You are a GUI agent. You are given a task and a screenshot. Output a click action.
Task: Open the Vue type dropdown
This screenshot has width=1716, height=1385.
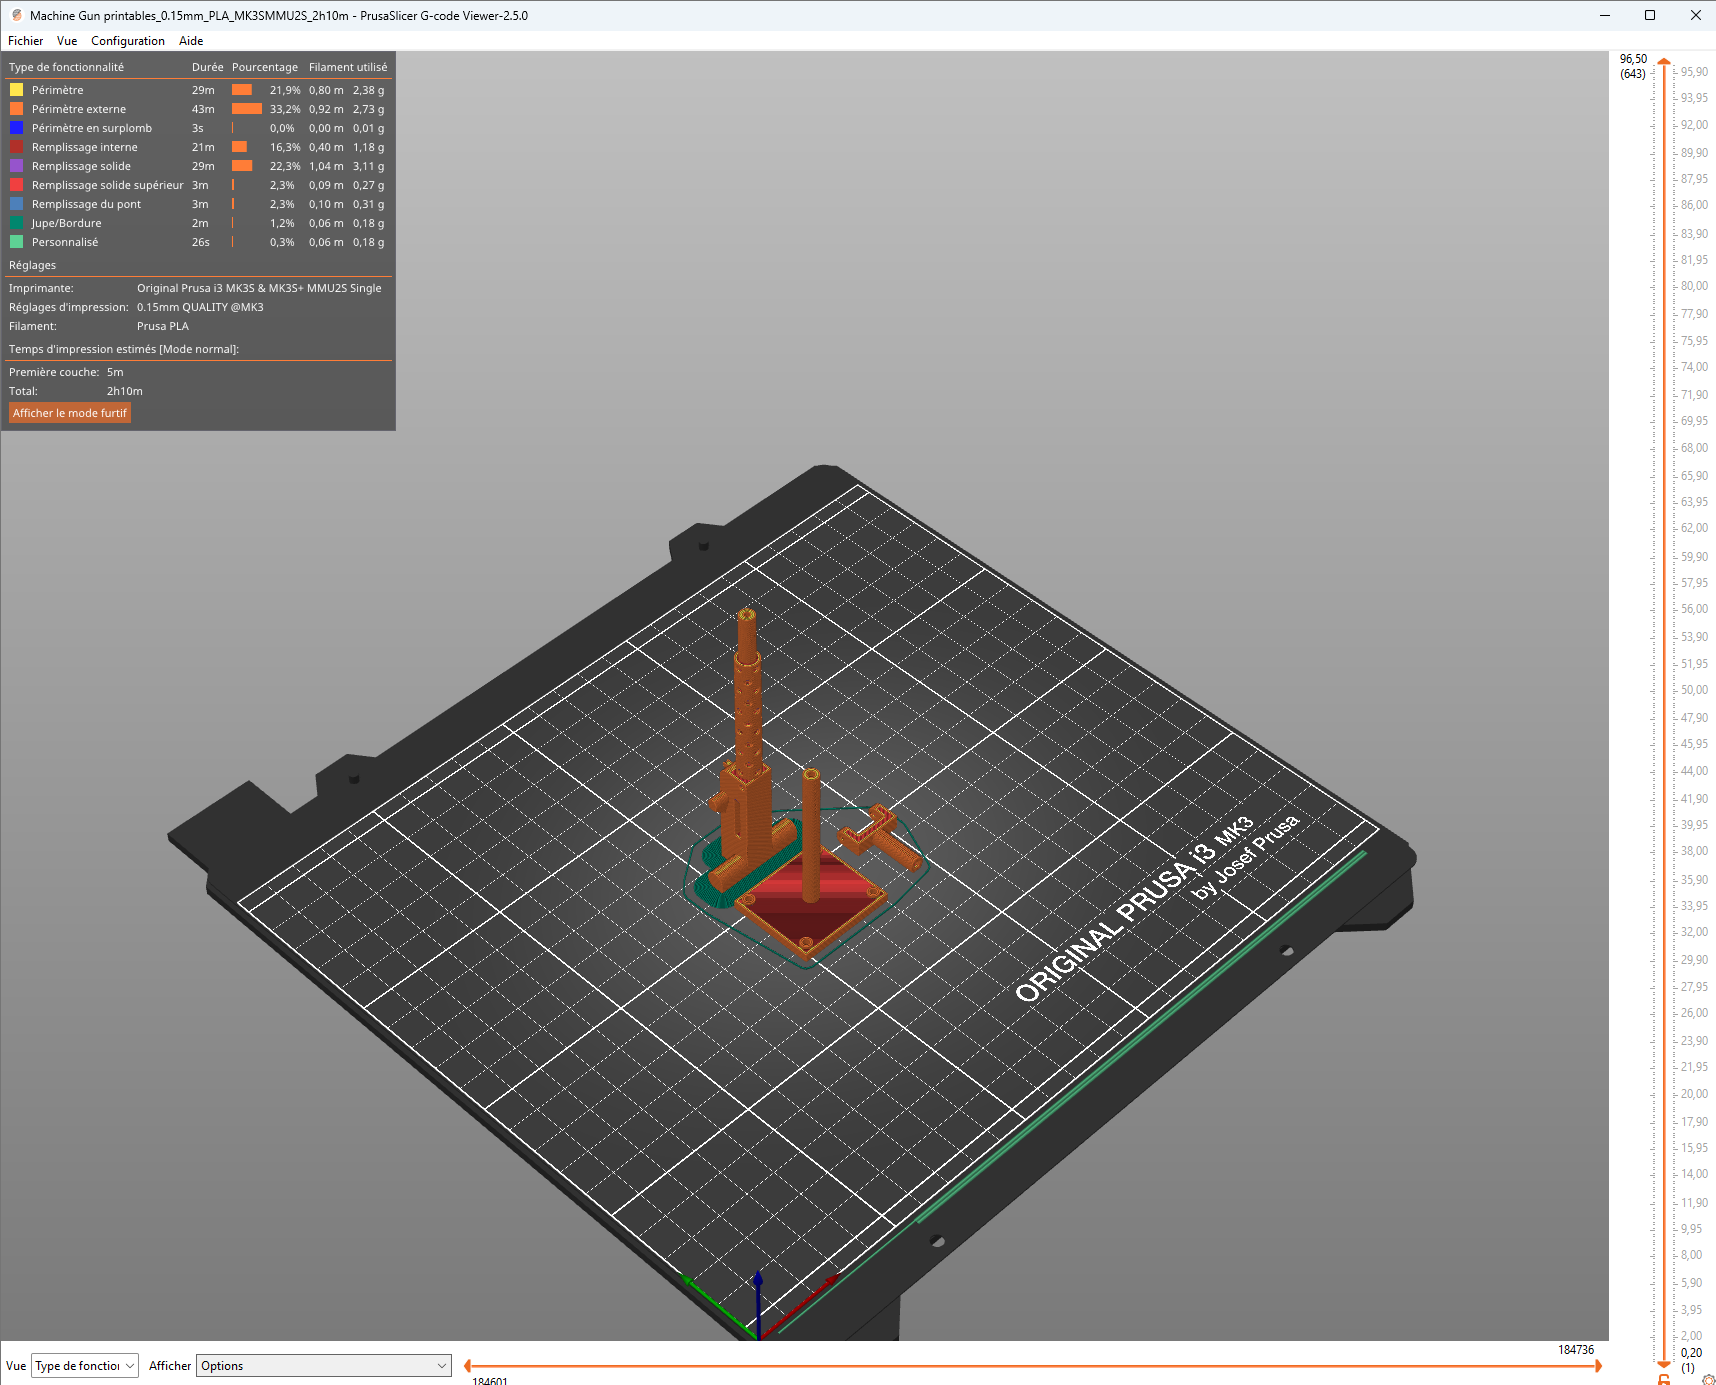85,1366
